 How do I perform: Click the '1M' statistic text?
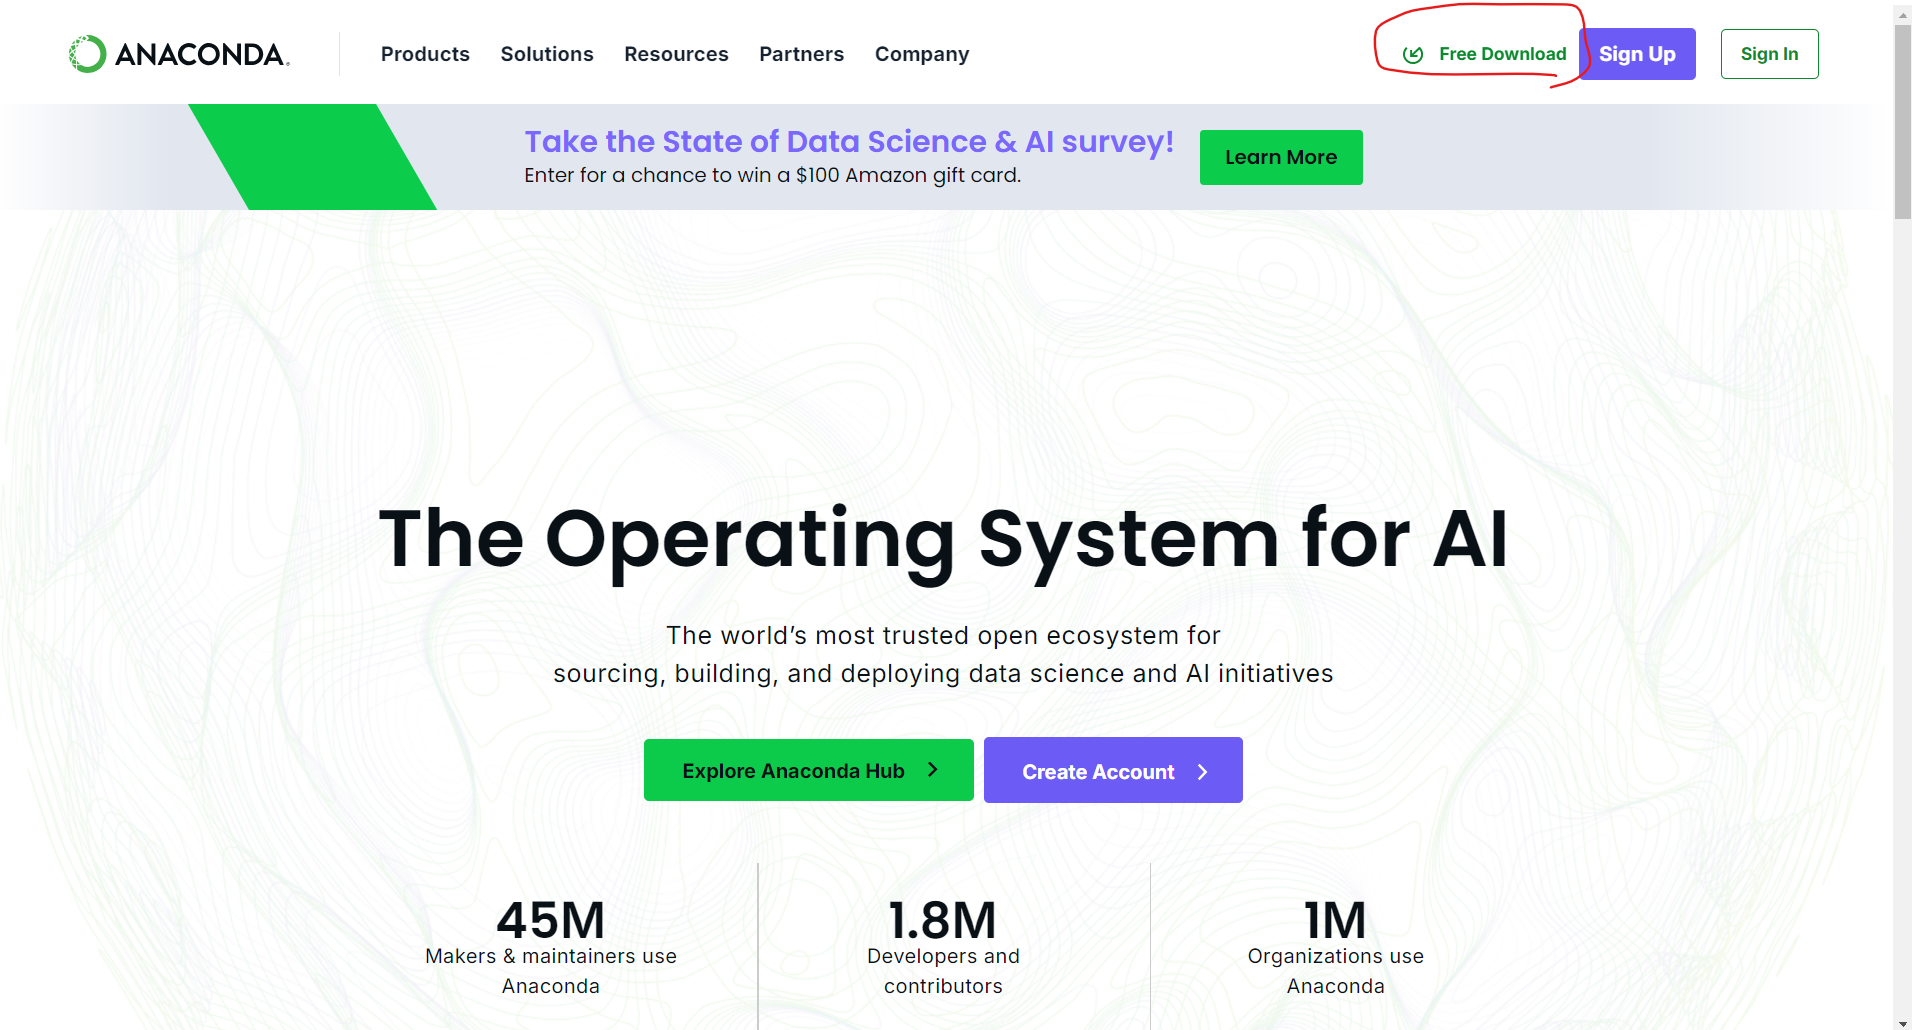point(1335,920)
